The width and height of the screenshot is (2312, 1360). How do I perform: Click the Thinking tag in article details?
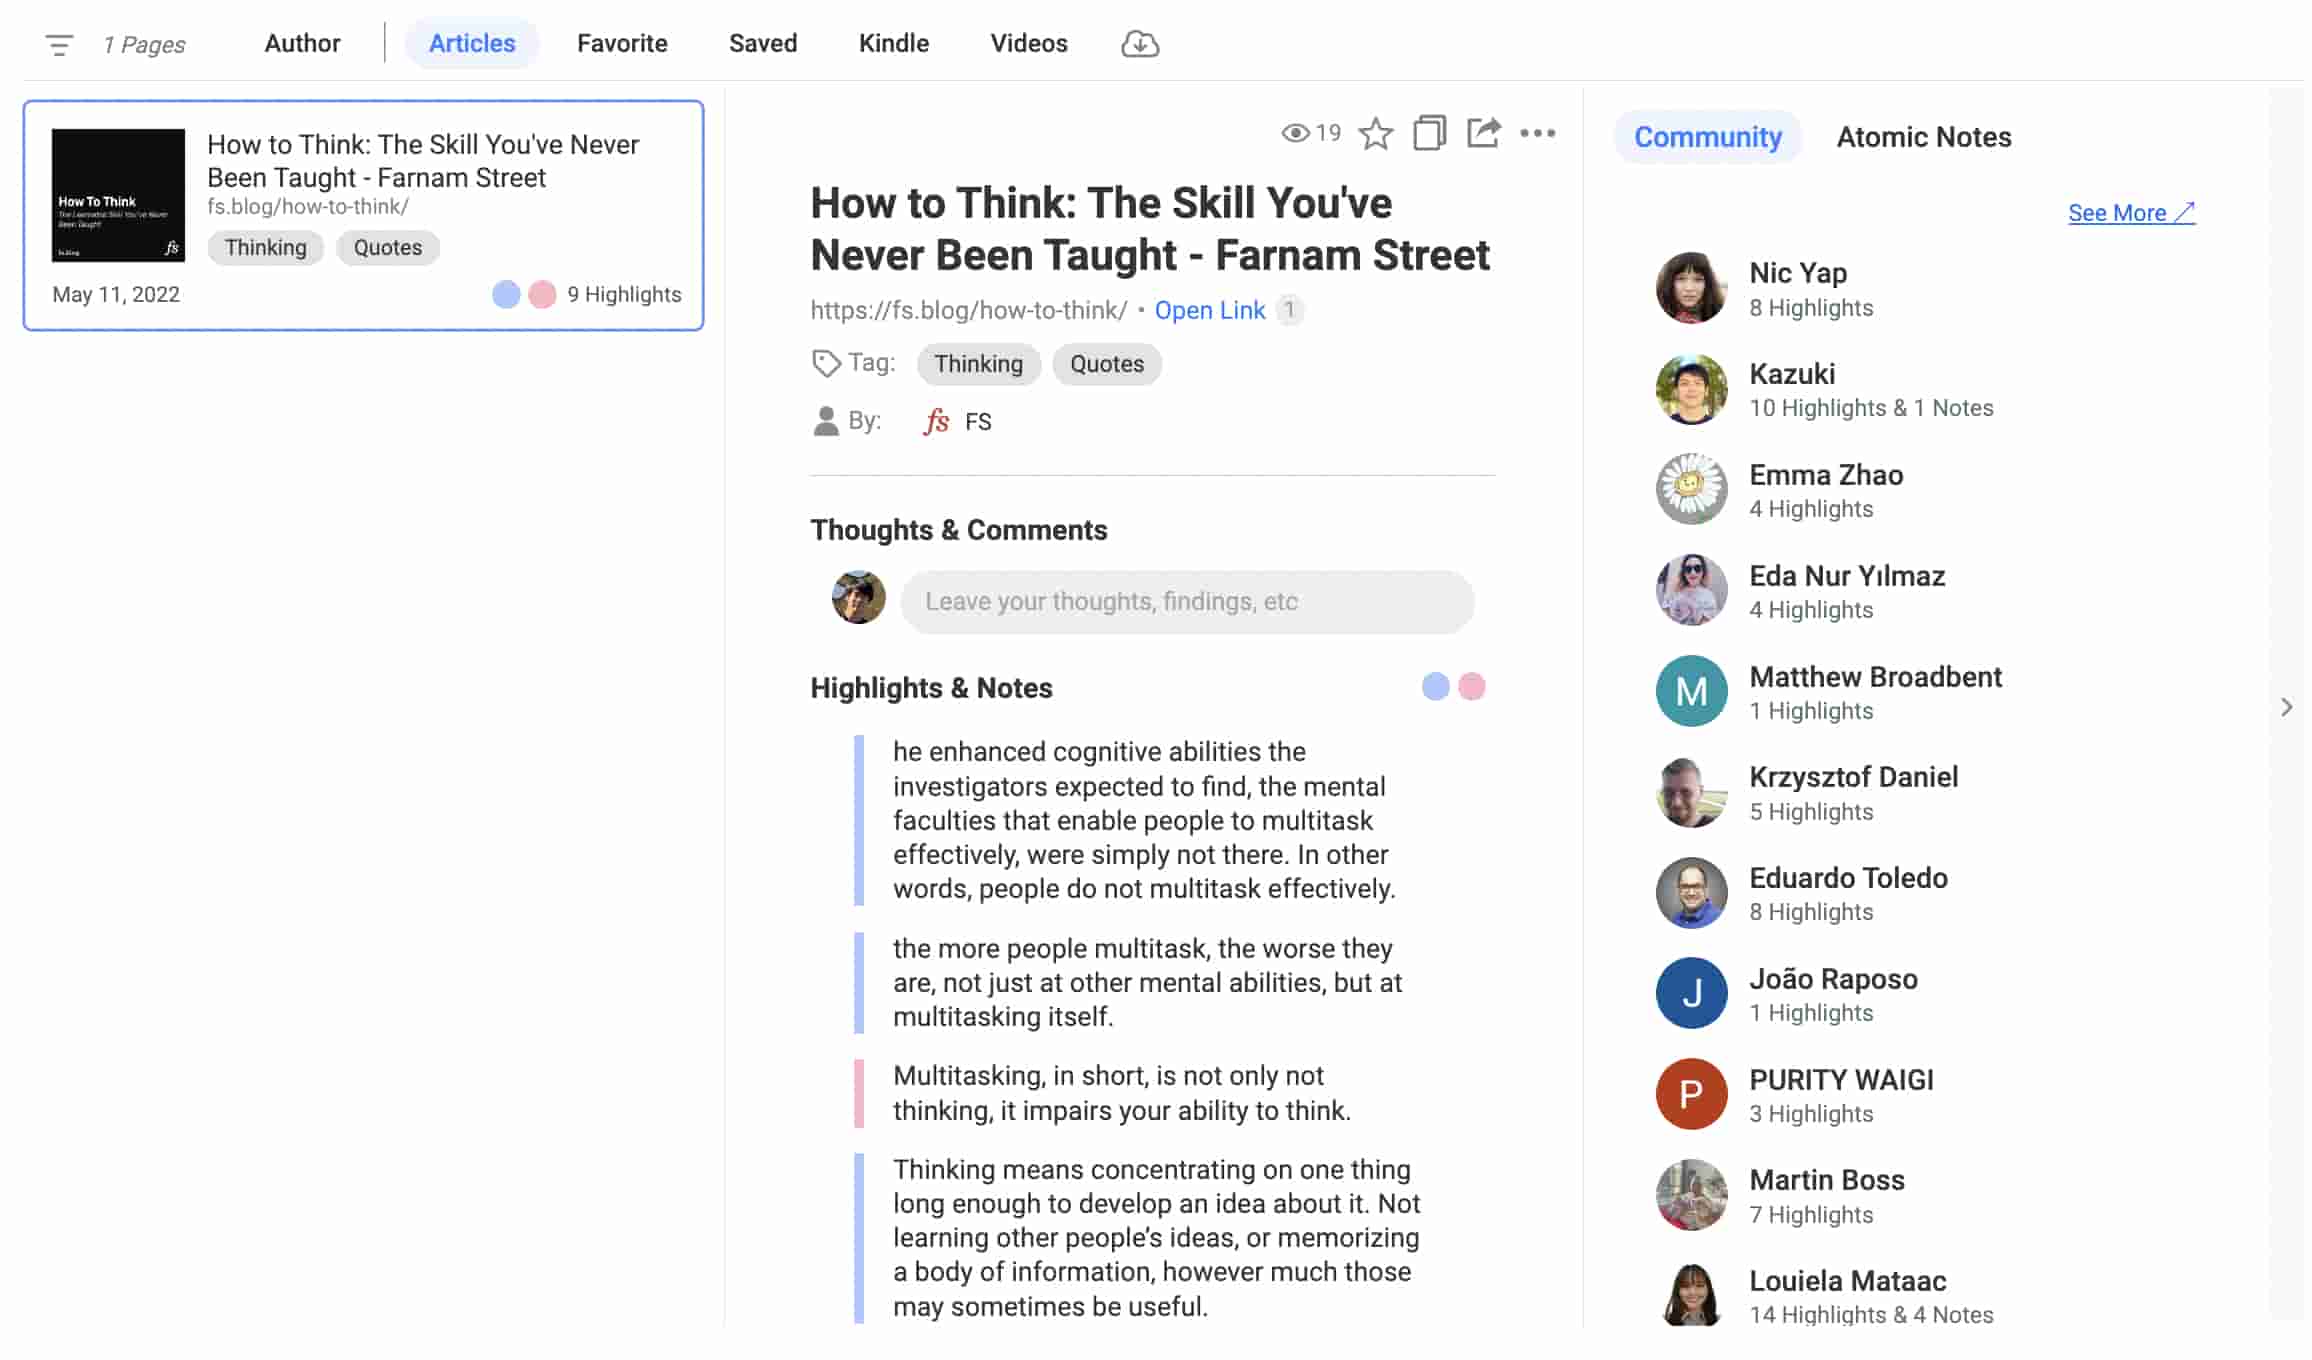click(x=979, y=364)
